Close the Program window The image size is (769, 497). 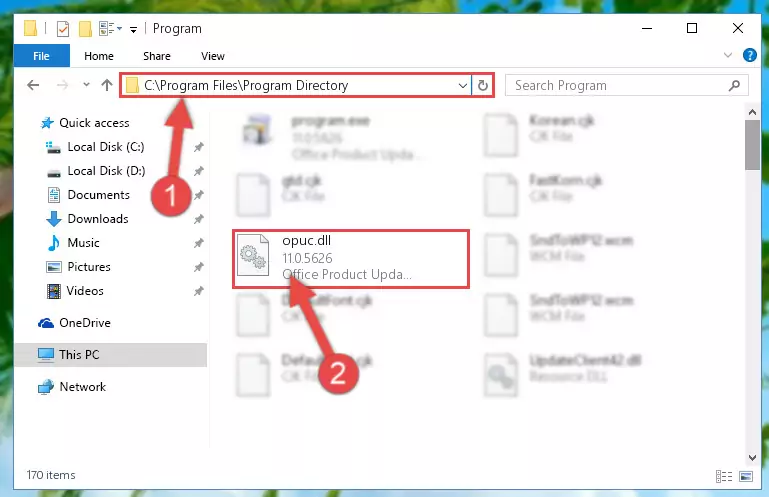tap(738, 28)
